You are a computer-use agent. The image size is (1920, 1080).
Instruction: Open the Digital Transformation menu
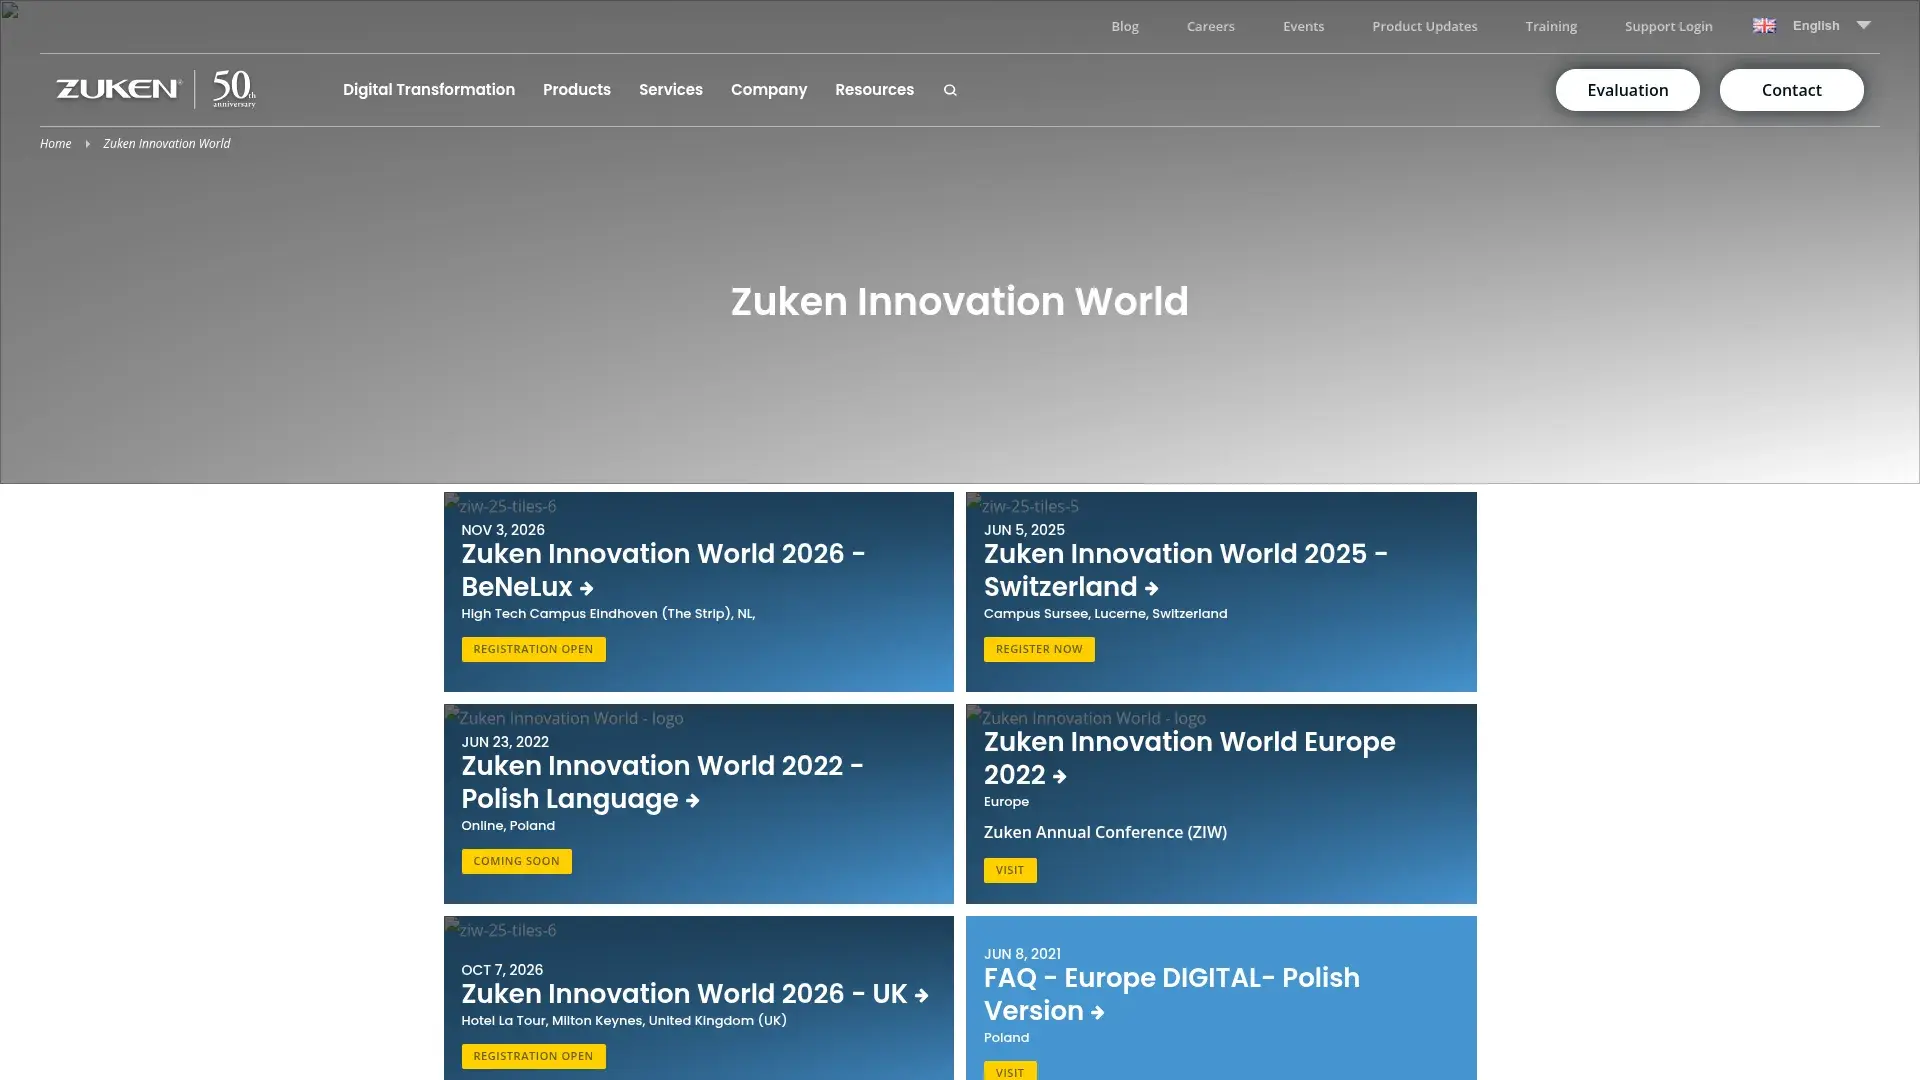pyautogui.click(x=429, y=90)
